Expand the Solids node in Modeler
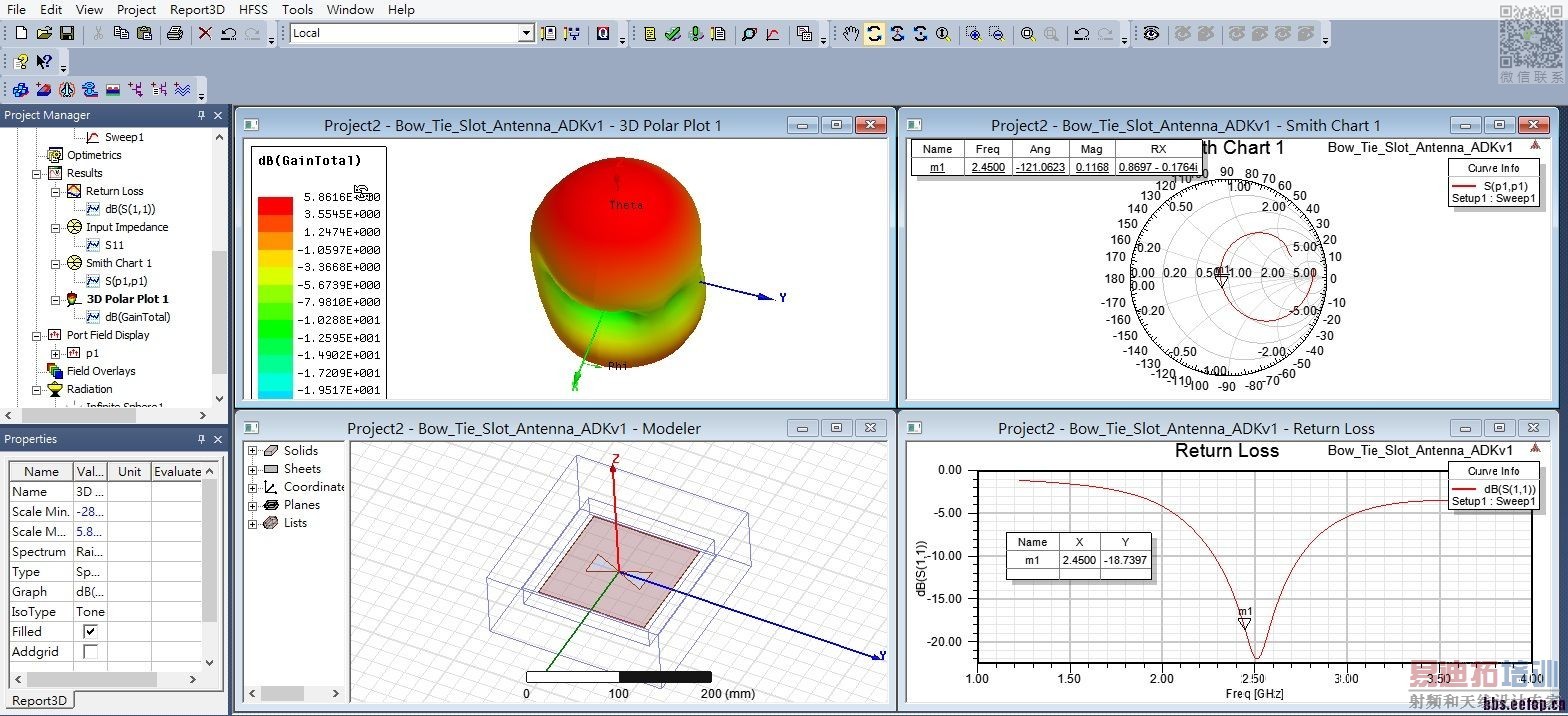 pos(253,452)
